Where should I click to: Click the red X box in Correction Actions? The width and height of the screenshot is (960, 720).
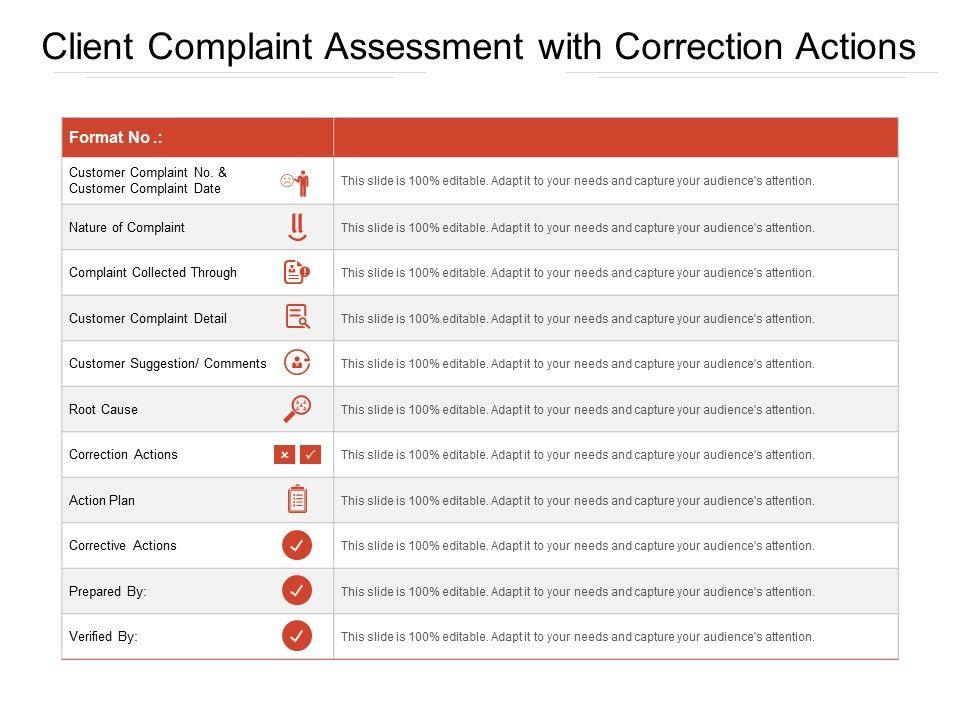coord(284,455)
